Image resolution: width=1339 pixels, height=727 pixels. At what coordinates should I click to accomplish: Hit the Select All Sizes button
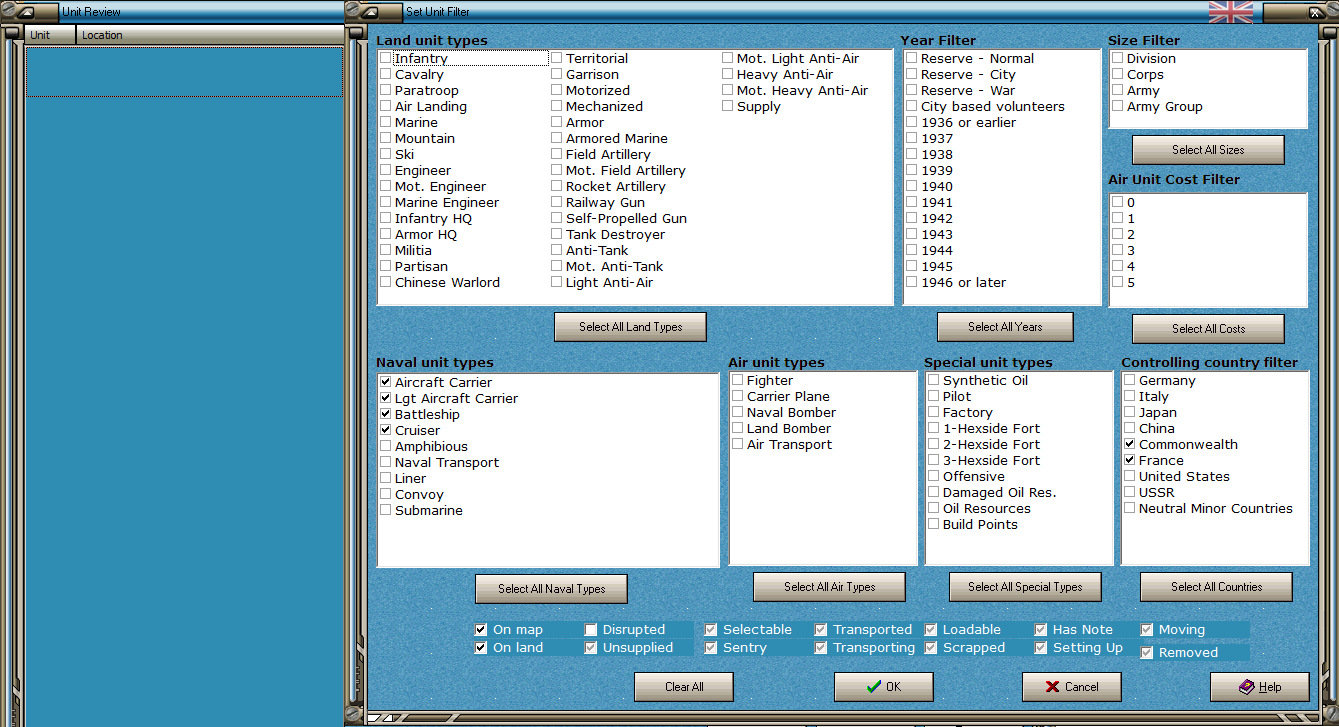[x=1208, y=150]
